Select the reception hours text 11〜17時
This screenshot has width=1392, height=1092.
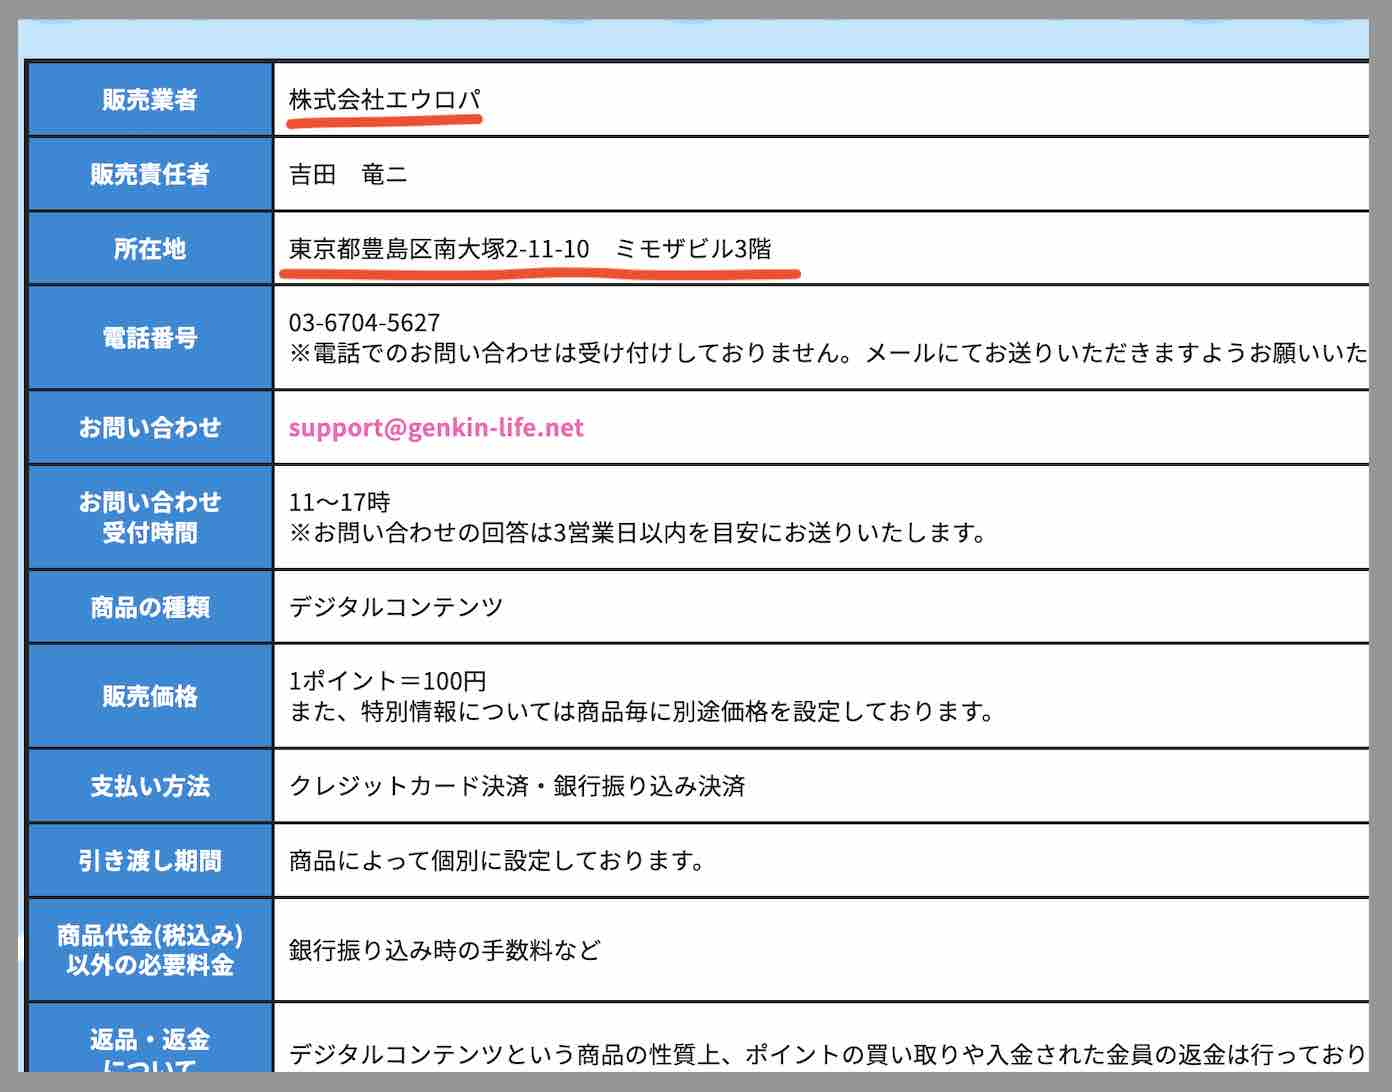(x=331, y=501)
